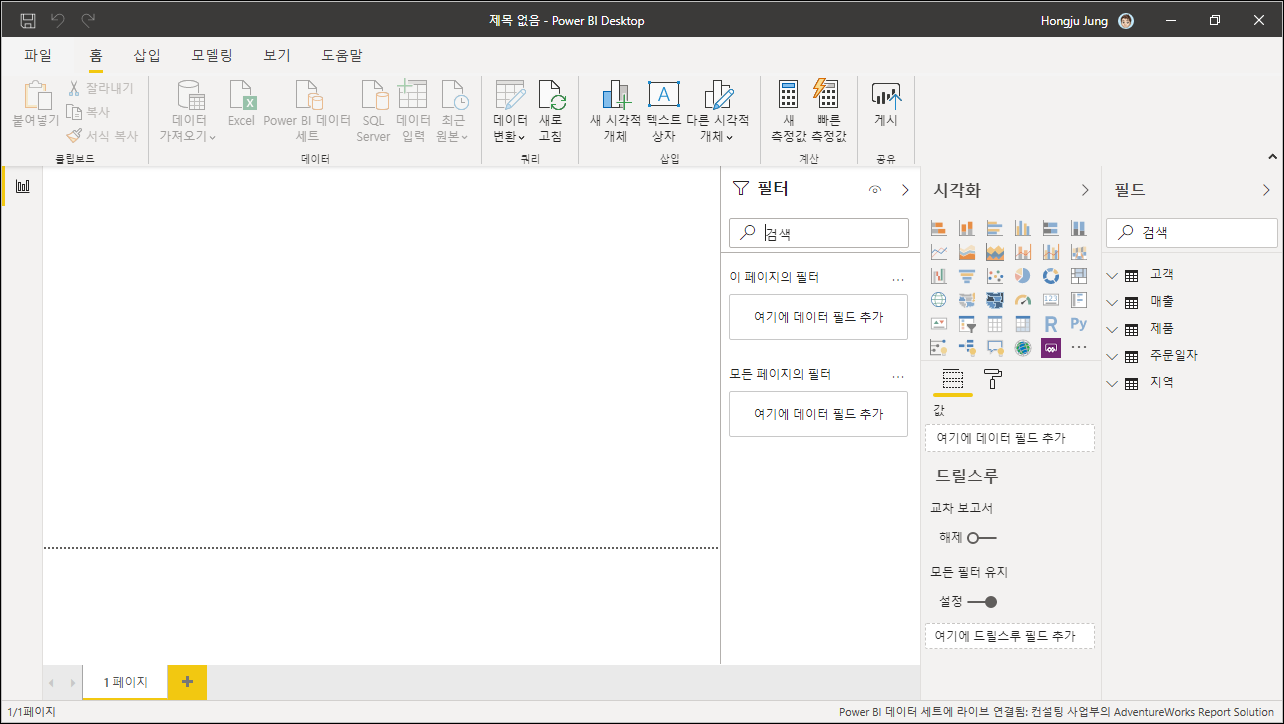
Task: Open more visuals (ellipsis) in 시각화
Action: (1078, 348)
